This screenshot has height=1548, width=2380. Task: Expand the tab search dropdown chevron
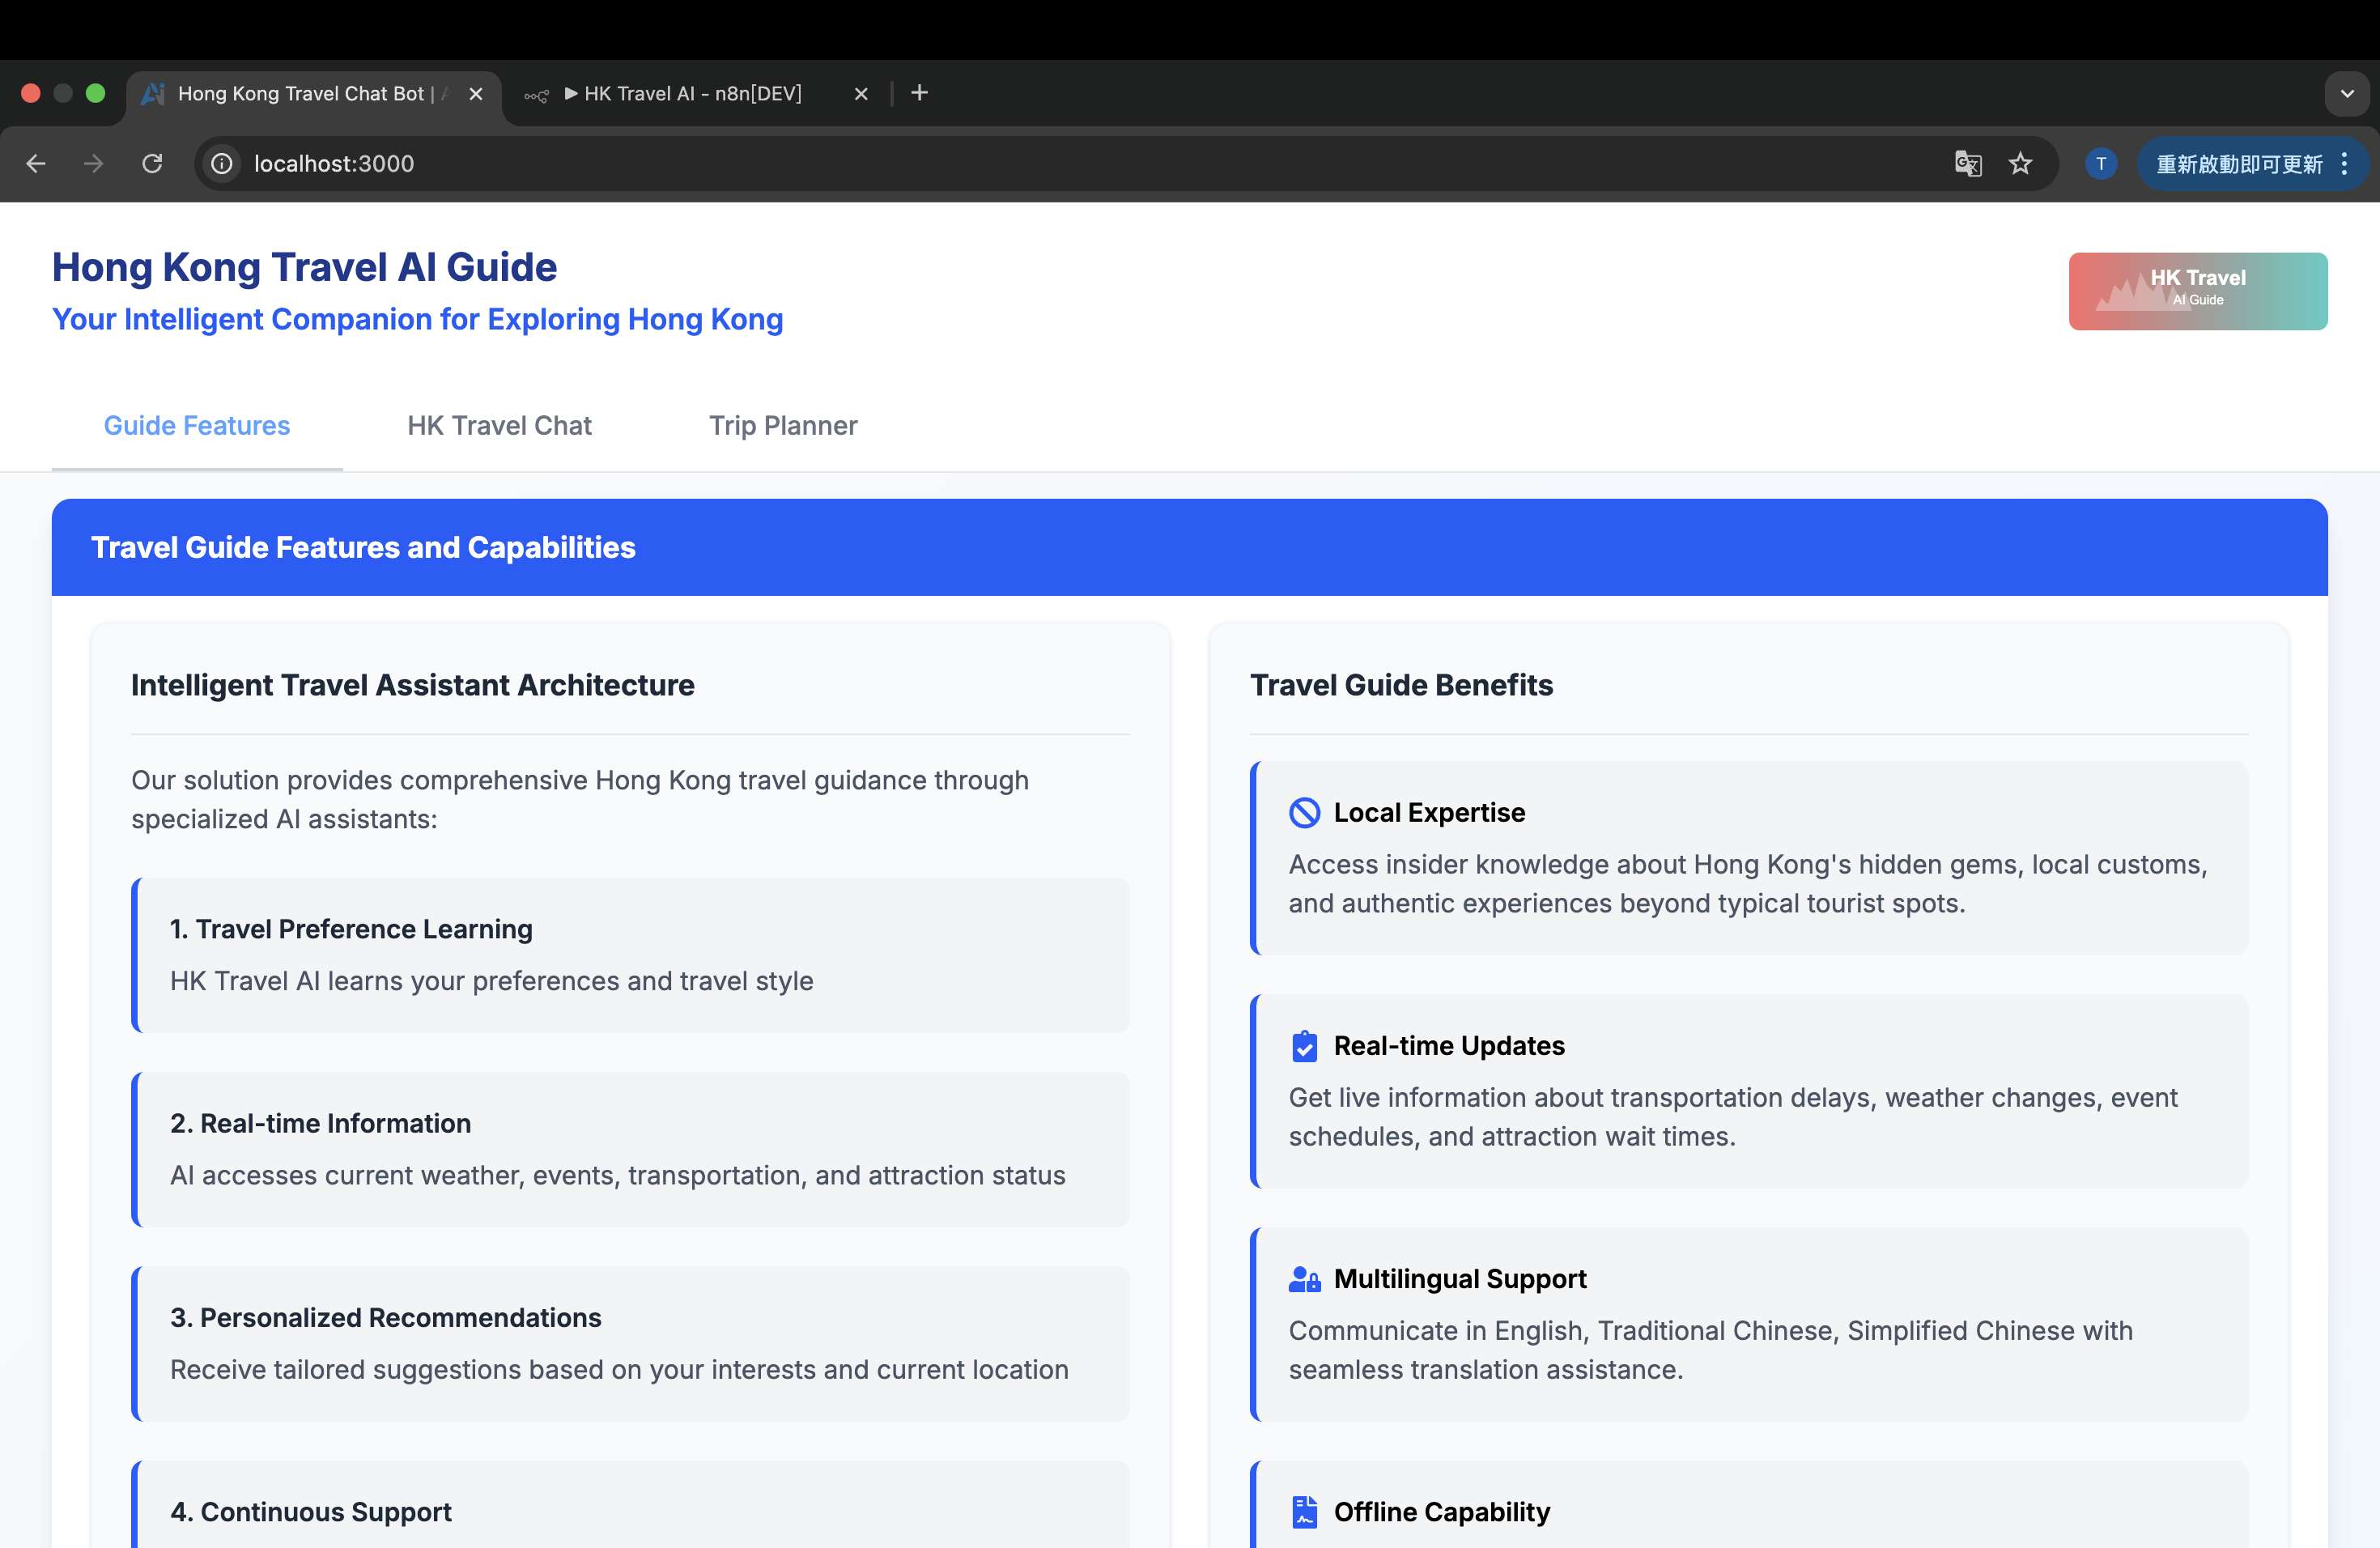(2346, 94)
